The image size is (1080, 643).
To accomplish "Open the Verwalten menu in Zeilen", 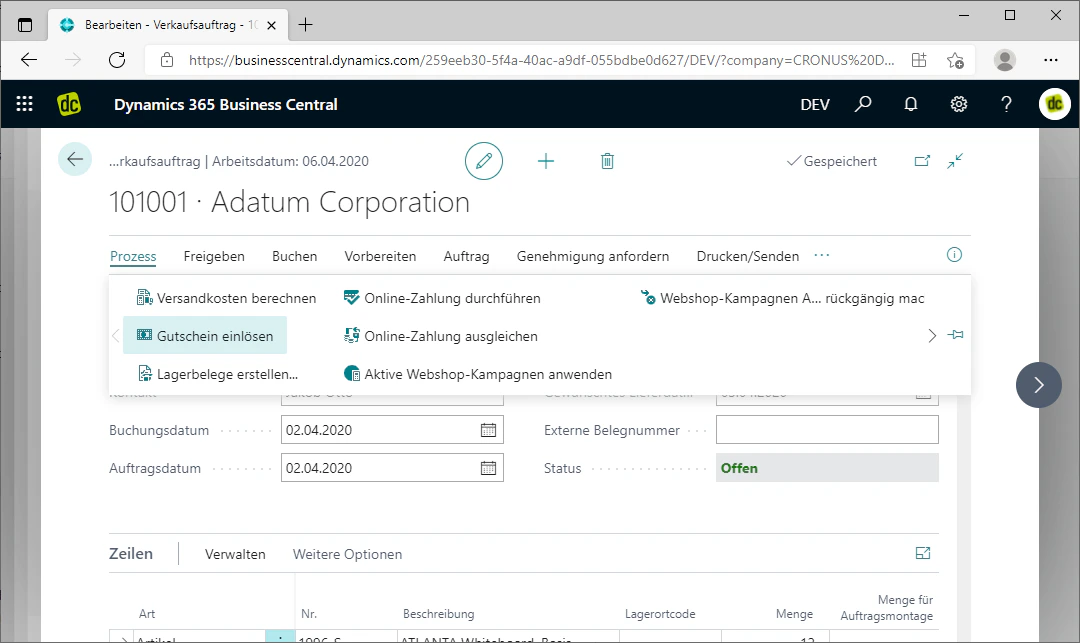I will (x=235, y=554).
